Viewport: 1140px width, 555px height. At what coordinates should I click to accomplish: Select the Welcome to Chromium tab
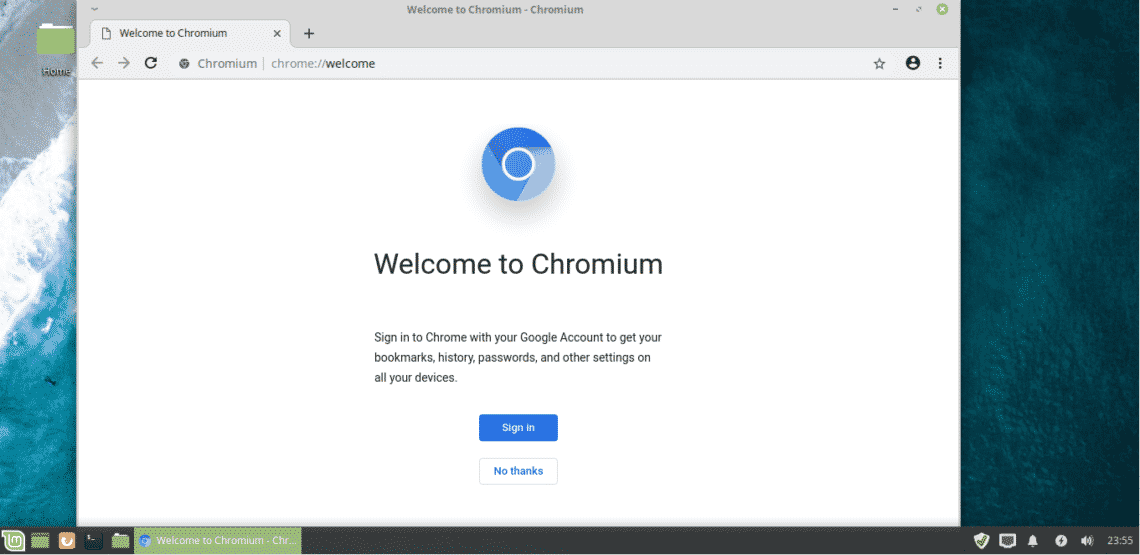(189, 33)
